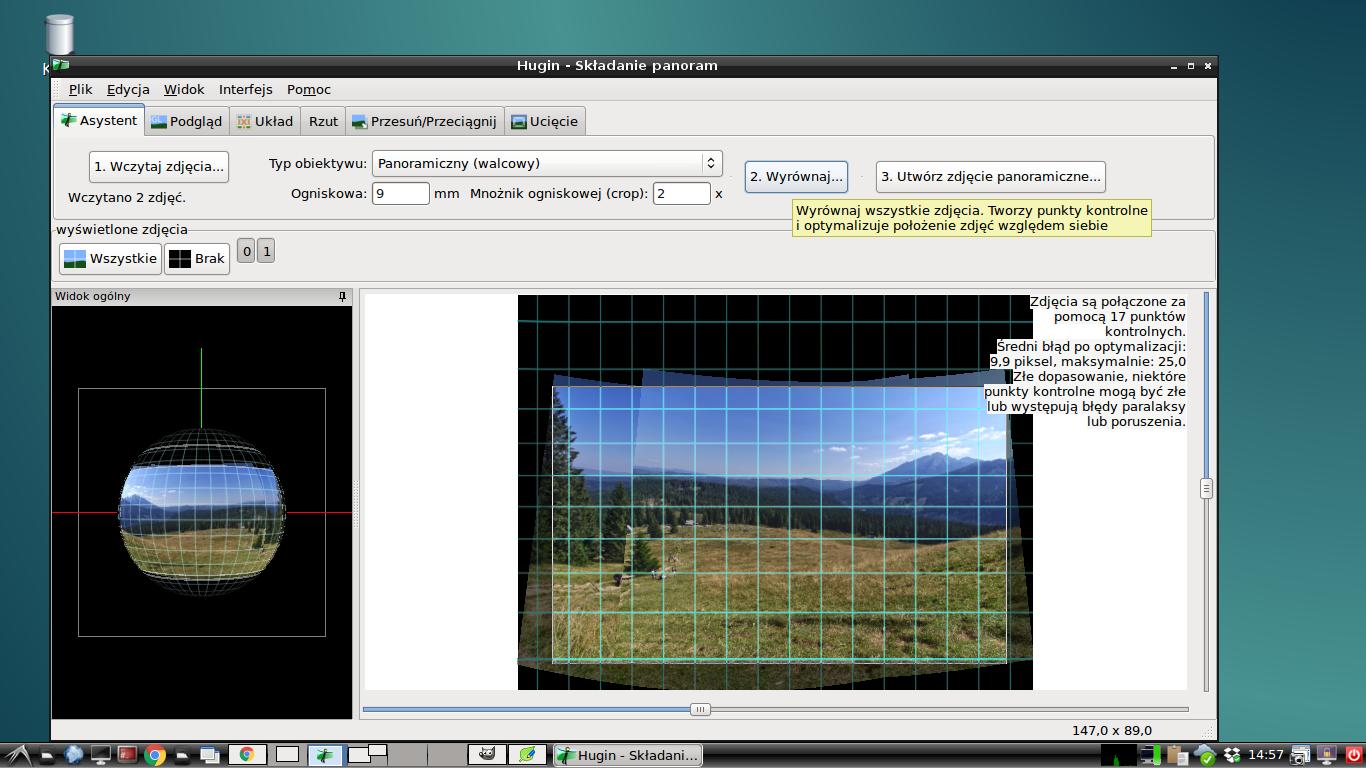Screen dimensions: 1366x768
Task: Switch to the Przesuń/Przeciągnij tab
Action: (x=424, y=121)
